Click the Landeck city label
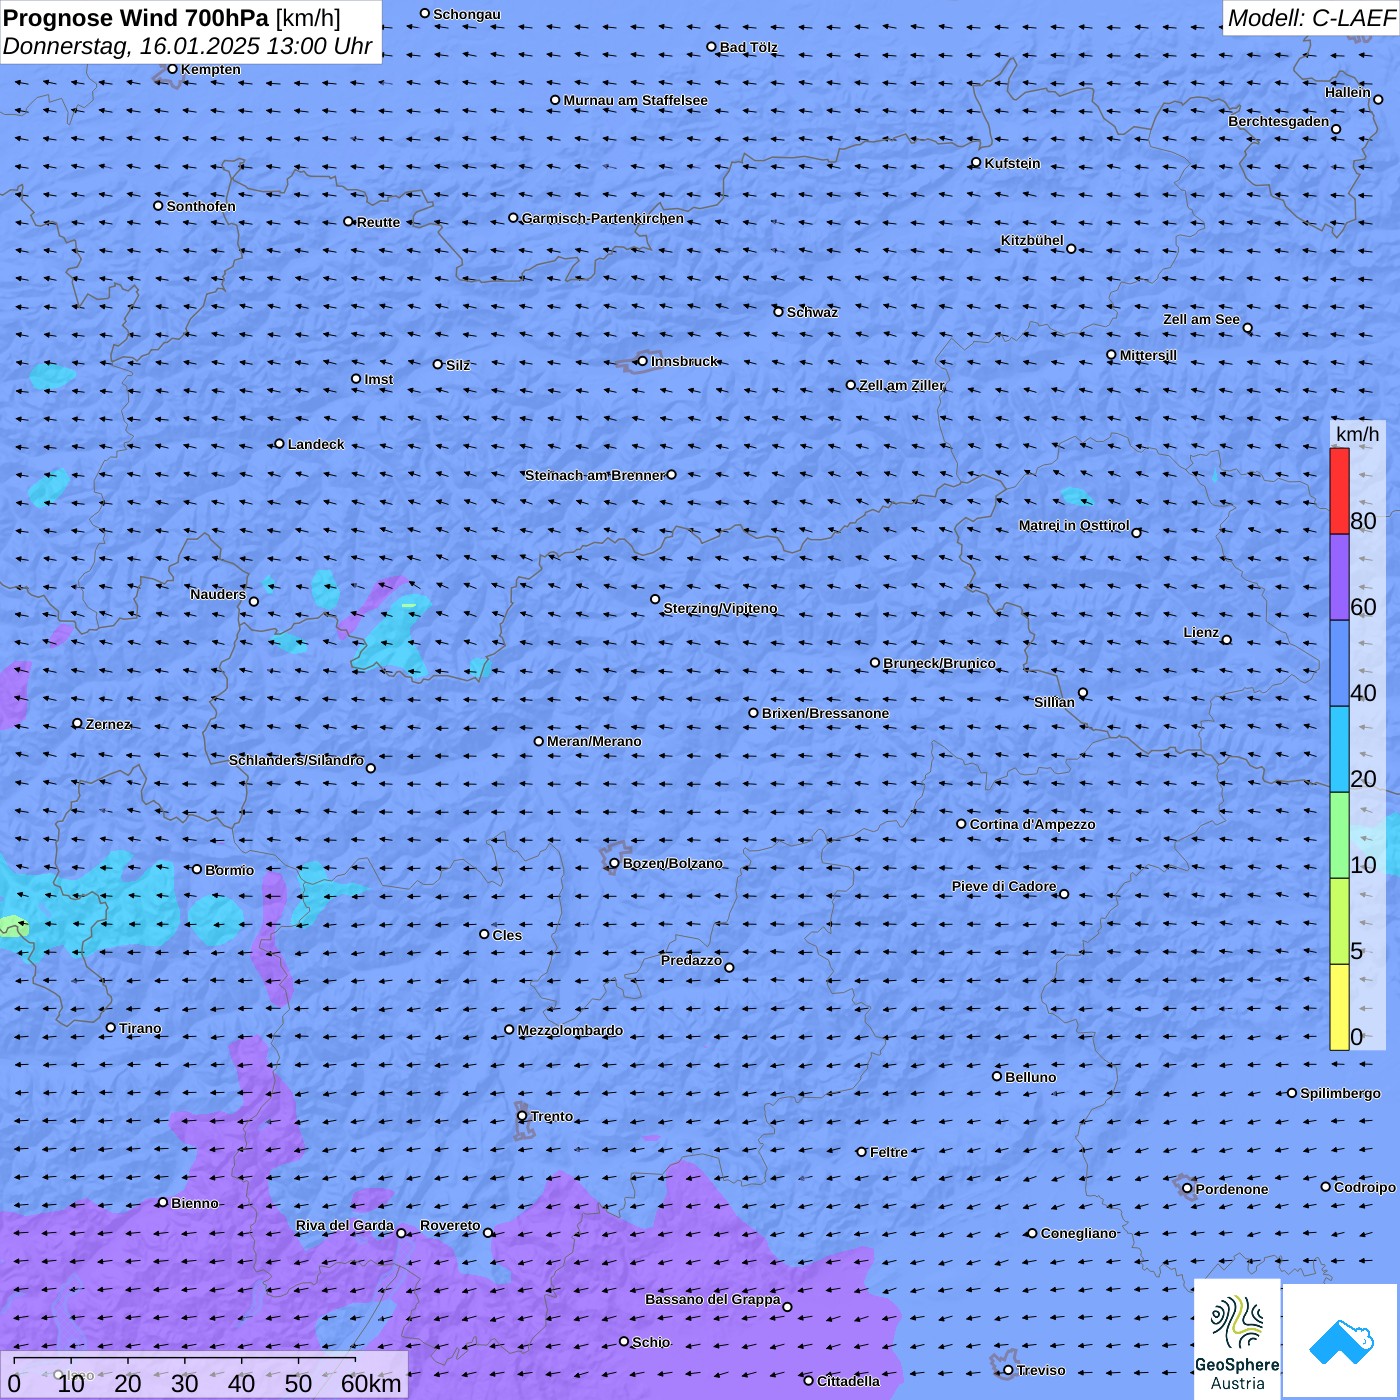 click(316, 444)
